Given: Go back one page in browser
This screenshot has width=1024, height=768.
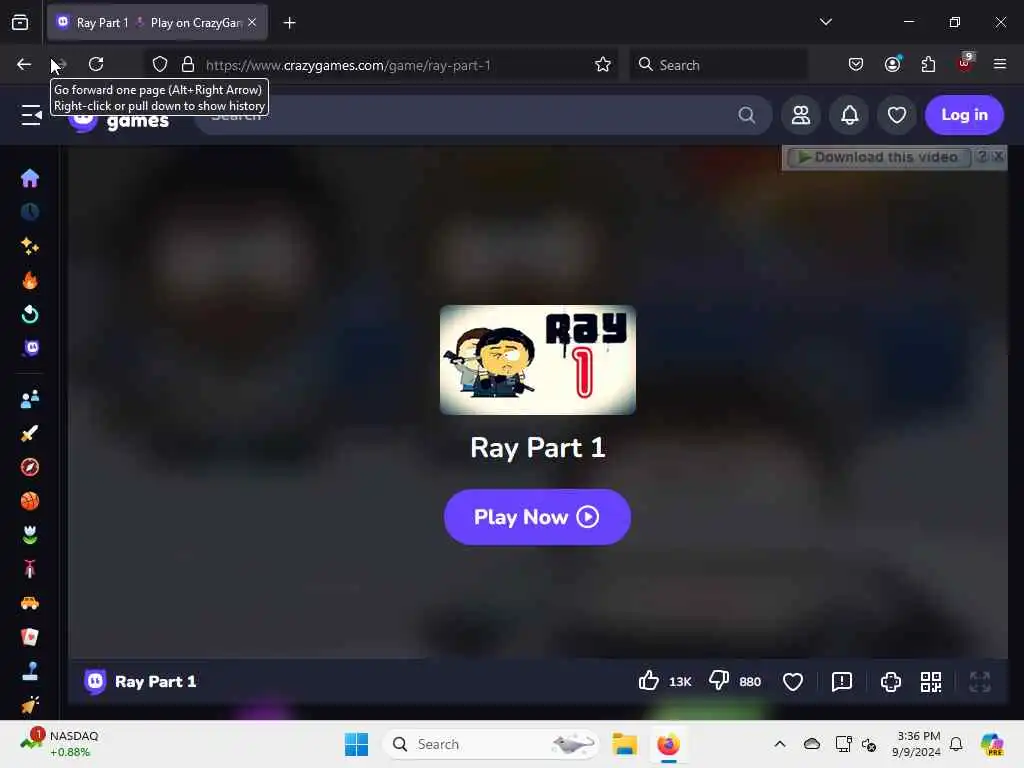Looking at the screenshot, I should [24, 64].
